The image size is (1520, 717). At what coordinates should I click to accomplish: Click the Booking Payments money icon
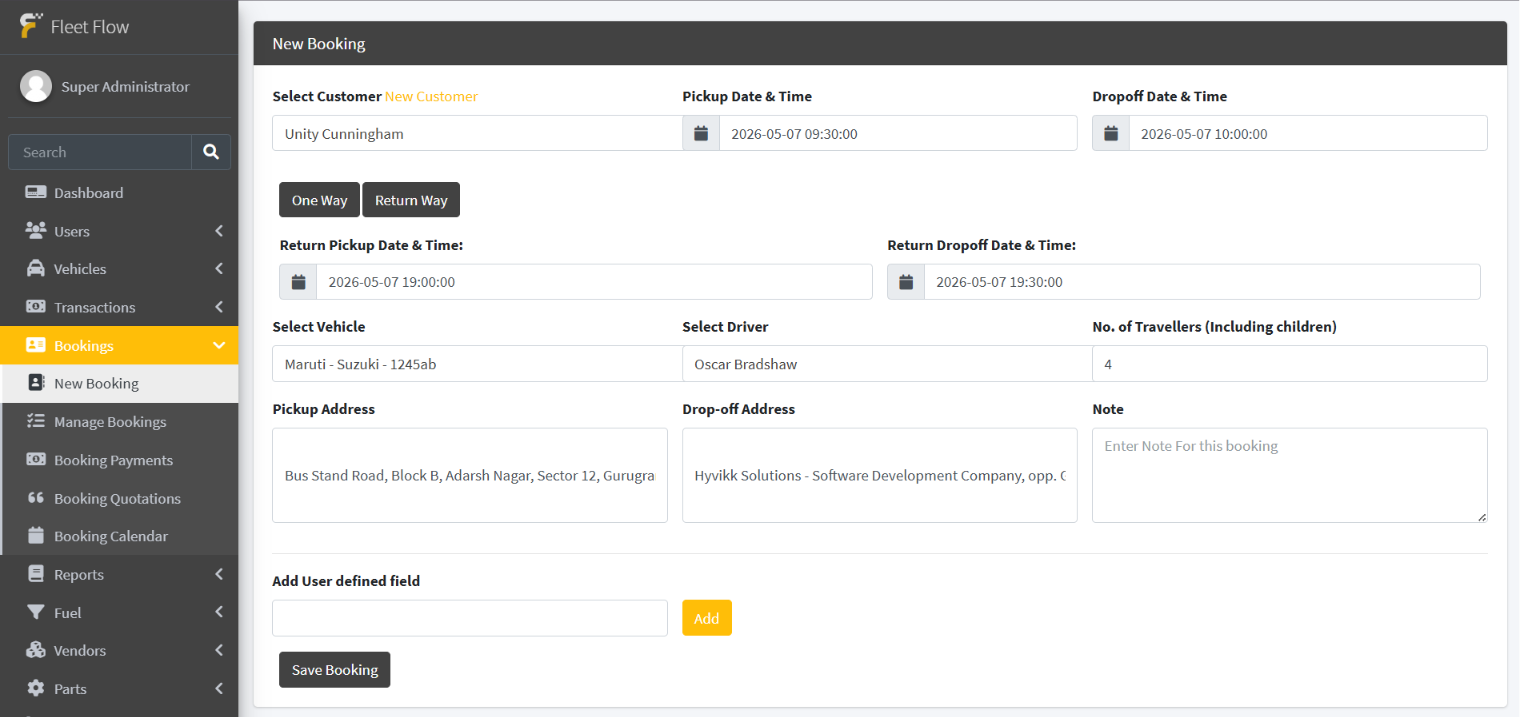tap(36, 460)
